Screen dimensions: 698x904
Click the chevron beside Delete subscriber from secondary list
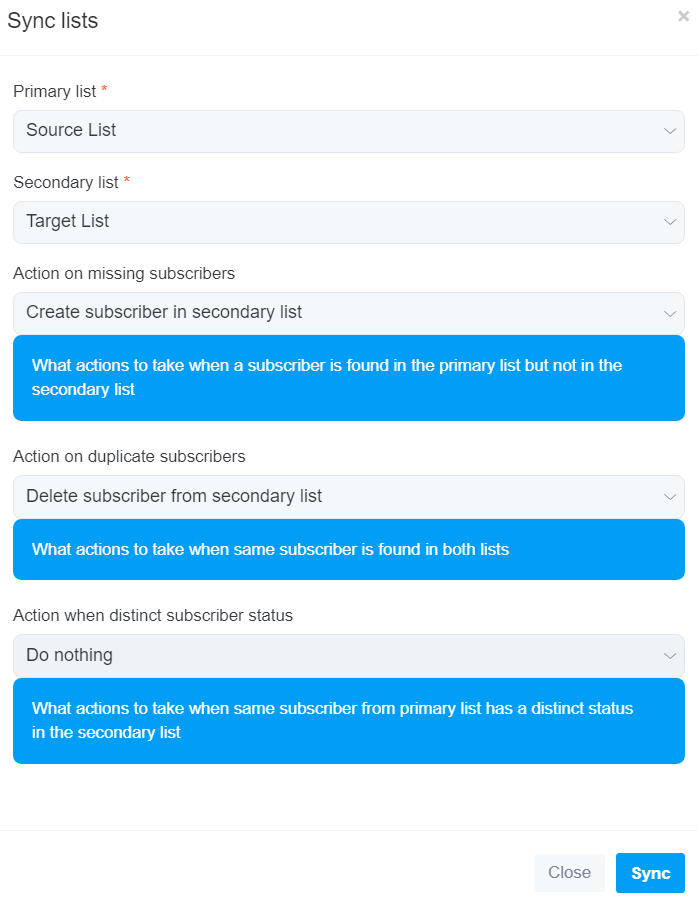click(x=670, y=497)
